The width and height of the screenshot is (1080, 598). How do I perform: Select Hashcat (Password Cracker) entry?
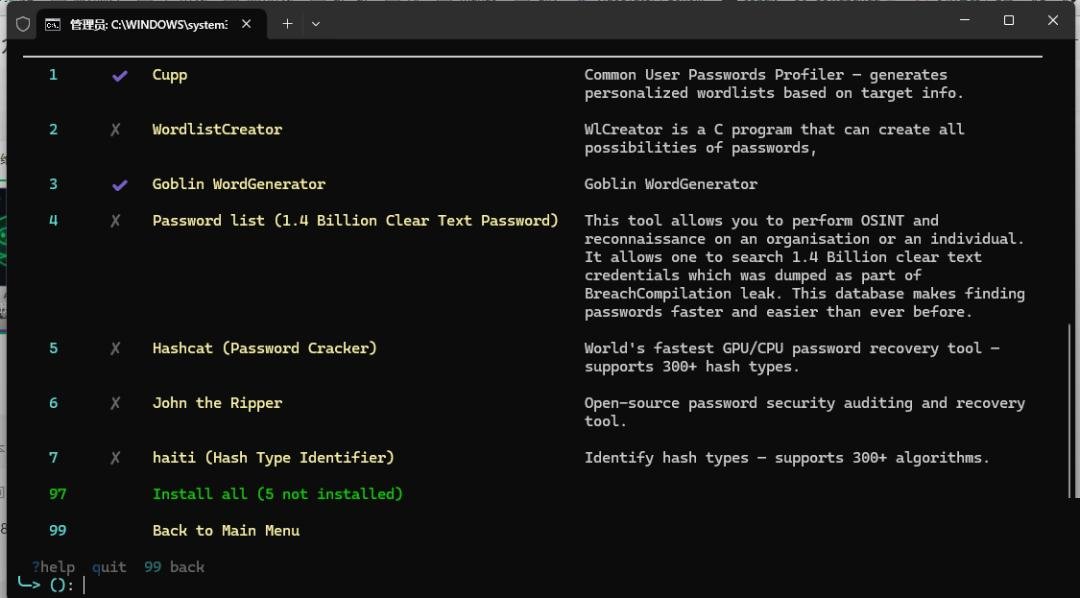point(264,348)
